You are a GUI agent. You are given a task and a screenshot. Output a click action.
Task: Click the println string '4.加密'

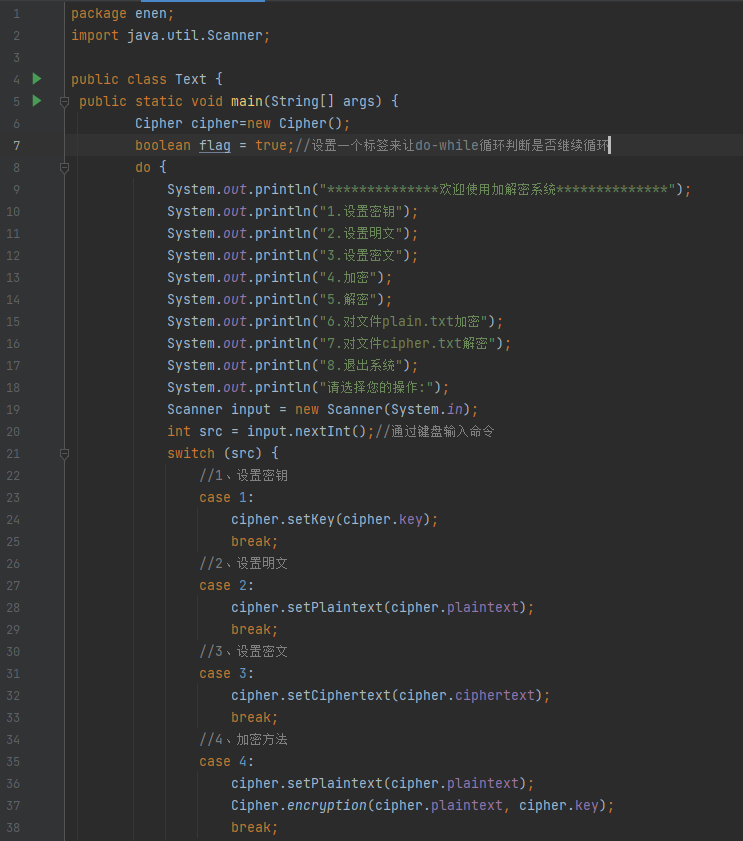348,277
